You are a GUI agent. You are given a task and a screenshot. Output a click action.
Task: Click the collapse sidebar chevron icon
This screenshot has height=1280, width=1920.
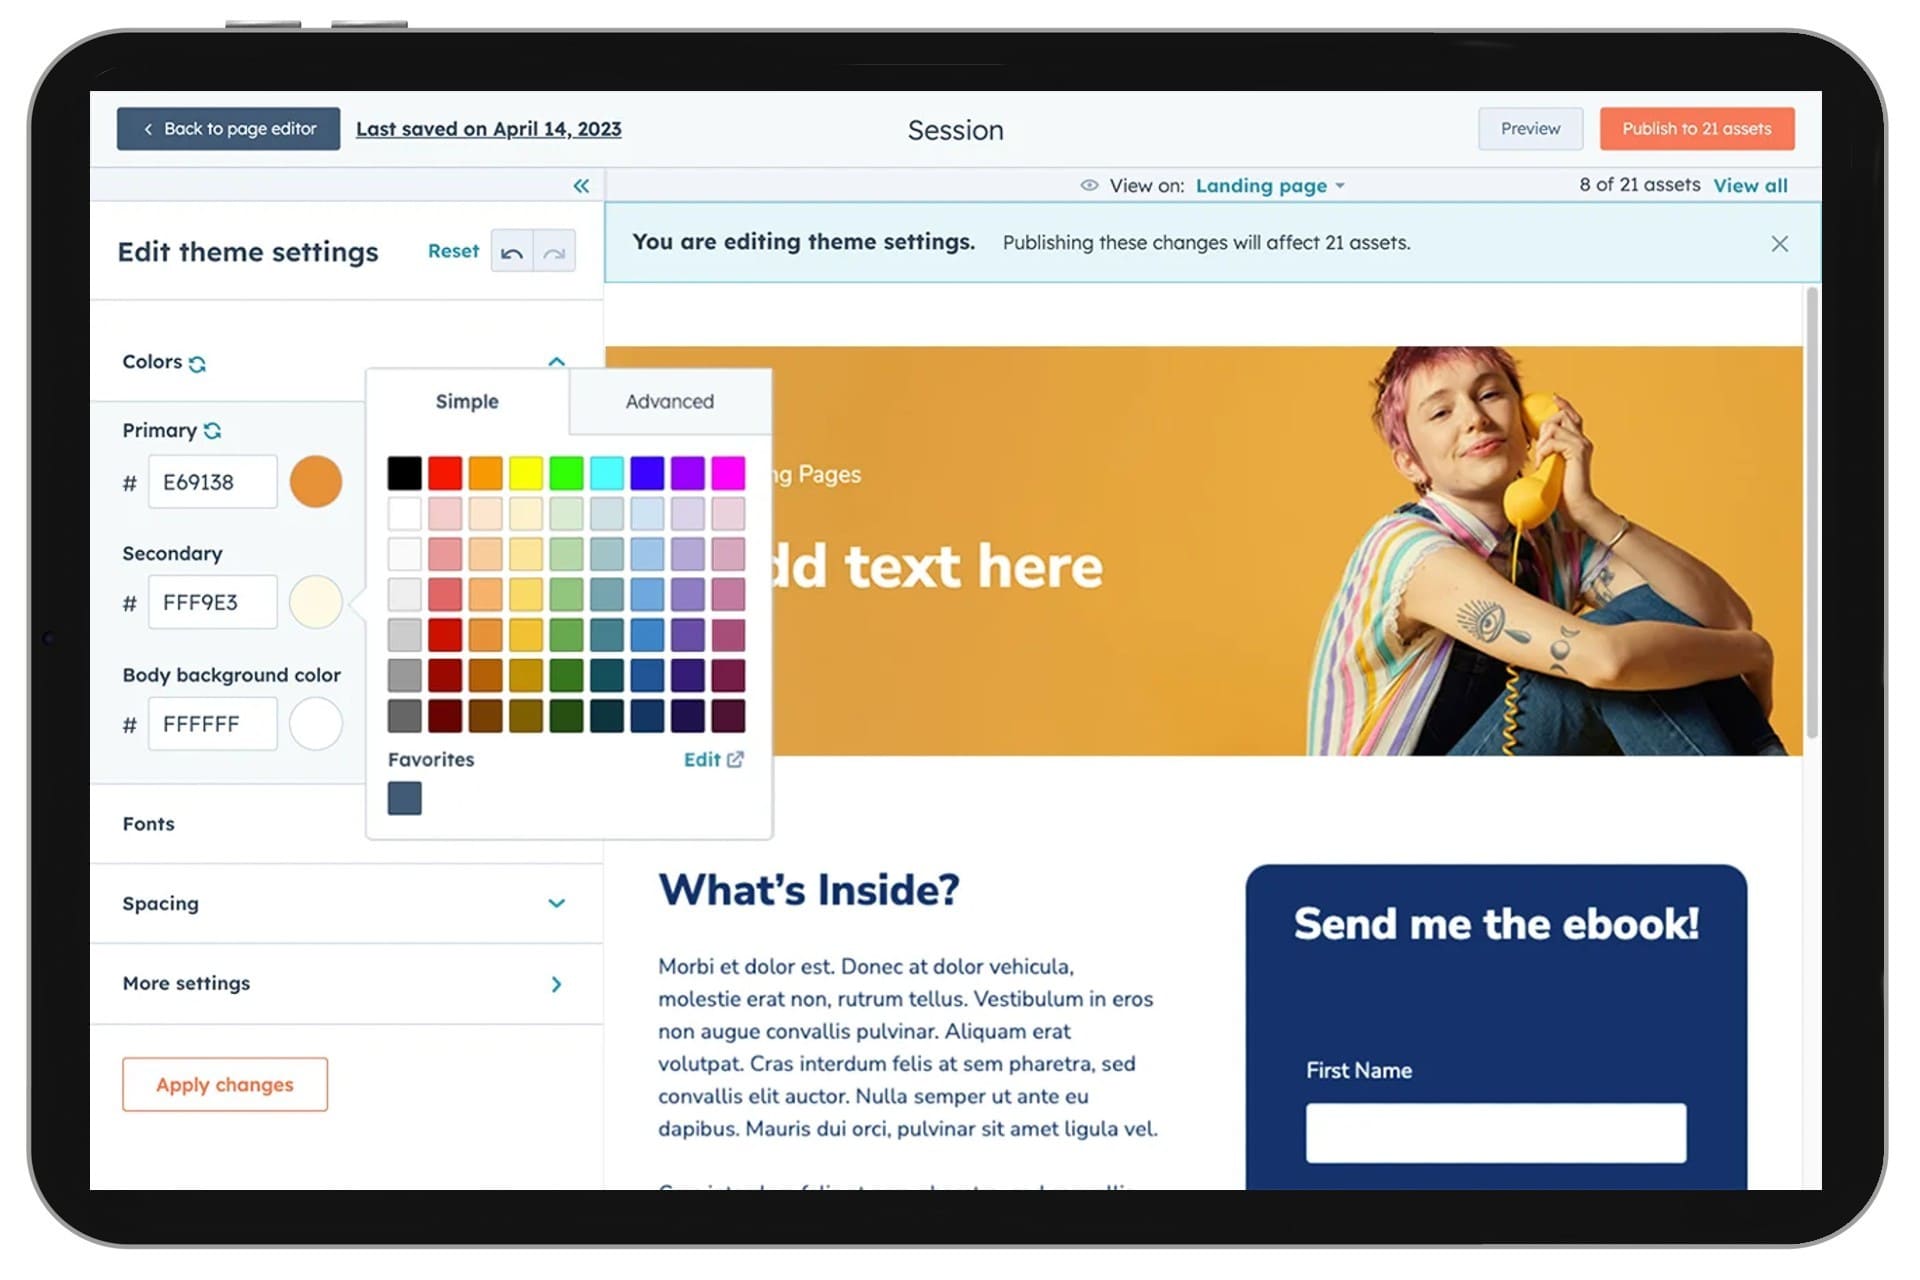click(x=581, y=184)
